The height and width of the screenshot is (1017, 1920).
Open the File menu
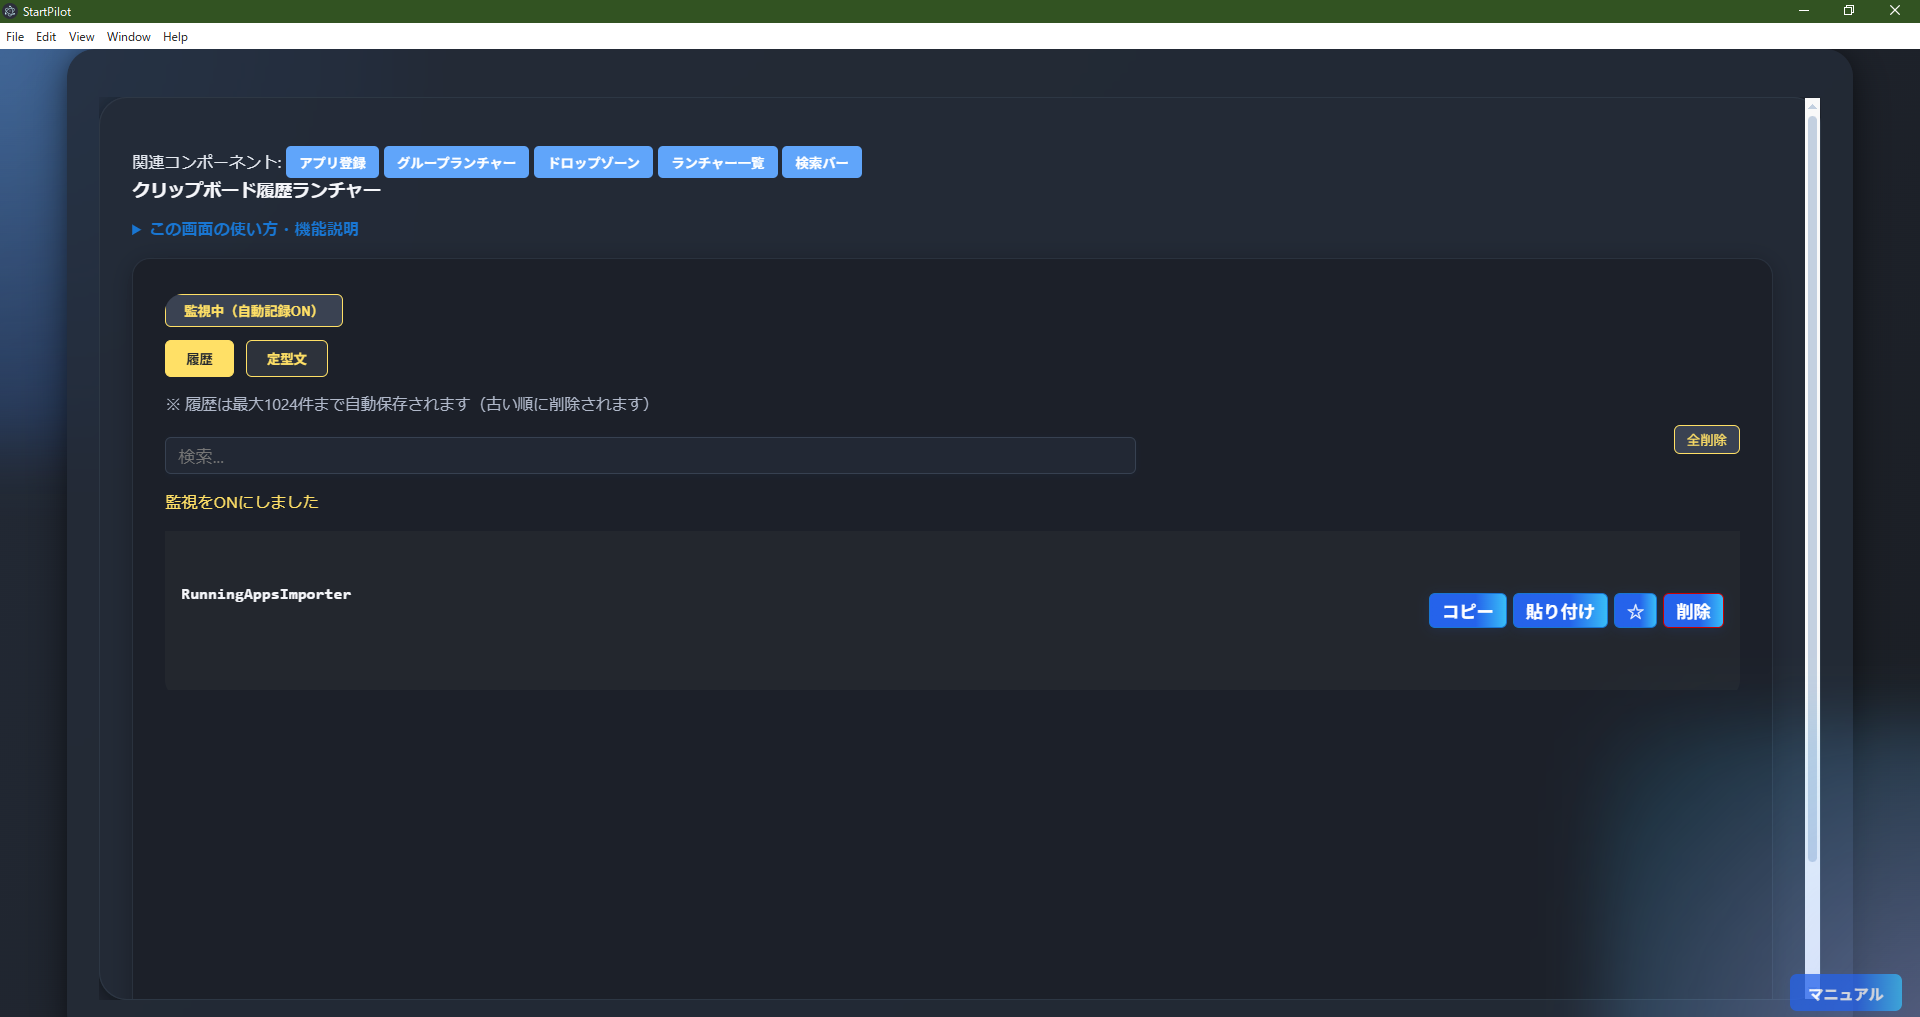[x=15, y=37]
